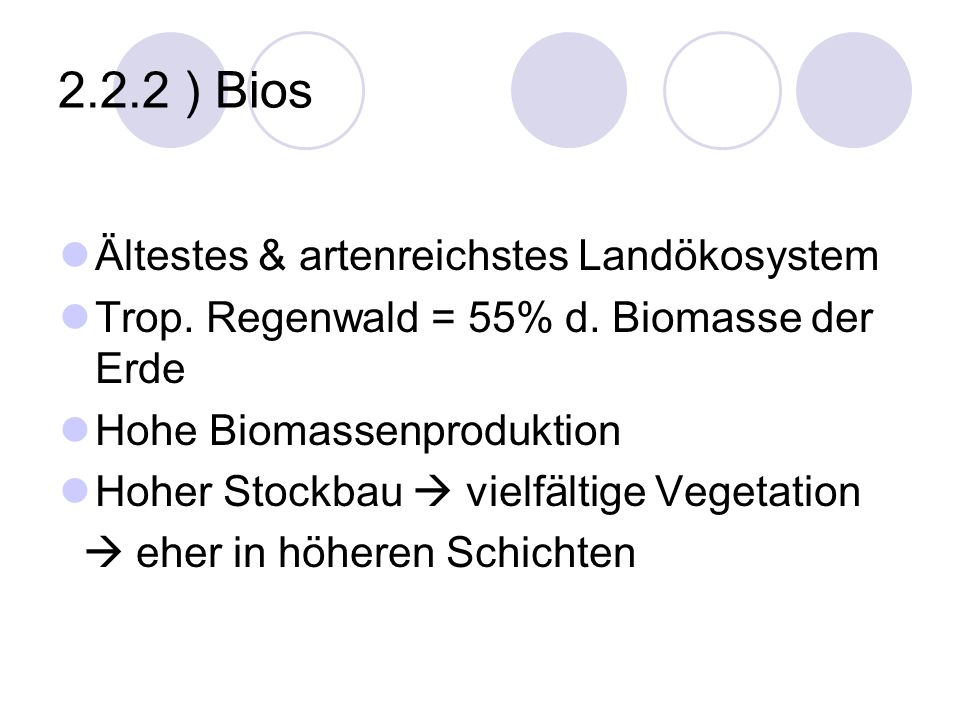The height and width of the screenshot is (720, 960).
Task: Click the words 'vielfältige Vegetation'
Action: pyautogui.click(x=663, y=493)
